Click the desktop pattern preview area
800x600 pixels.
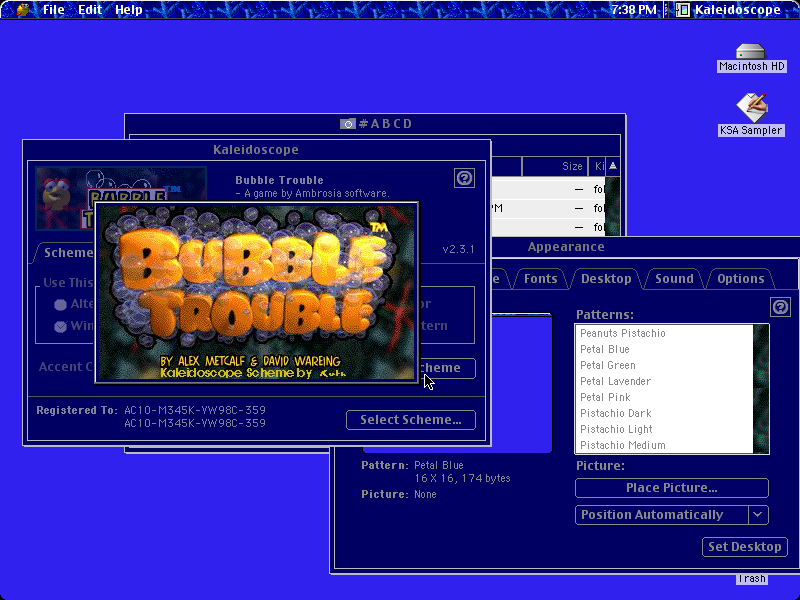point(521,383)
